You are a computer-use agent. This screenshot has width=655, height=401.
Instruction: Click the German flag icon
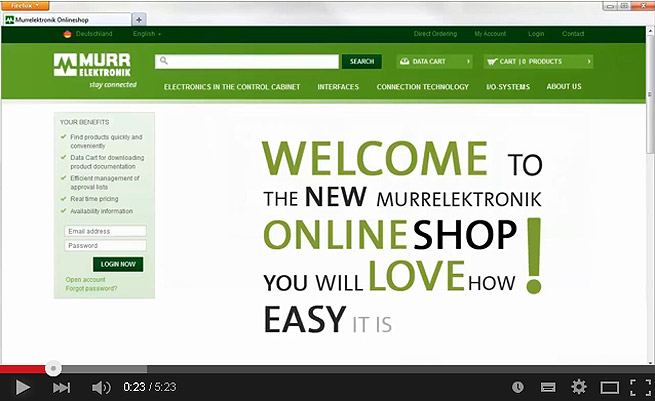pos(67,34)
